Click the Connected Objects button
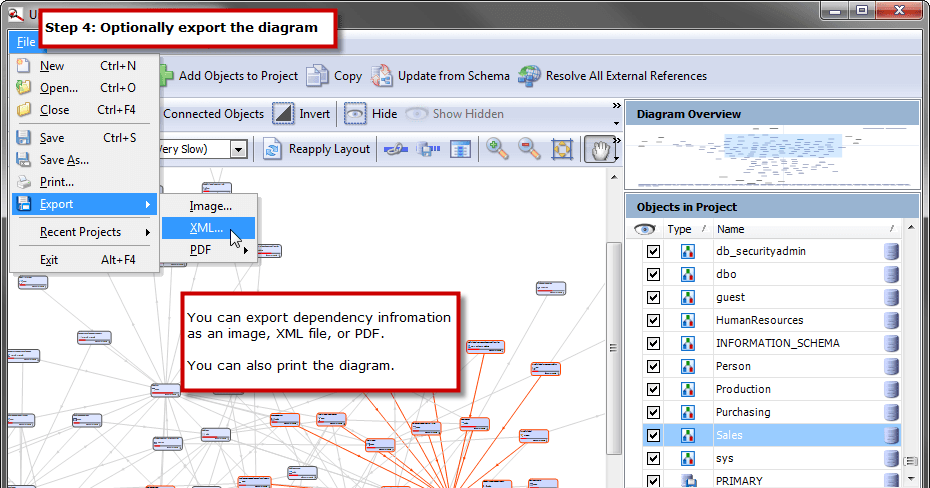 pyautogui.click(x=213, y=114)
